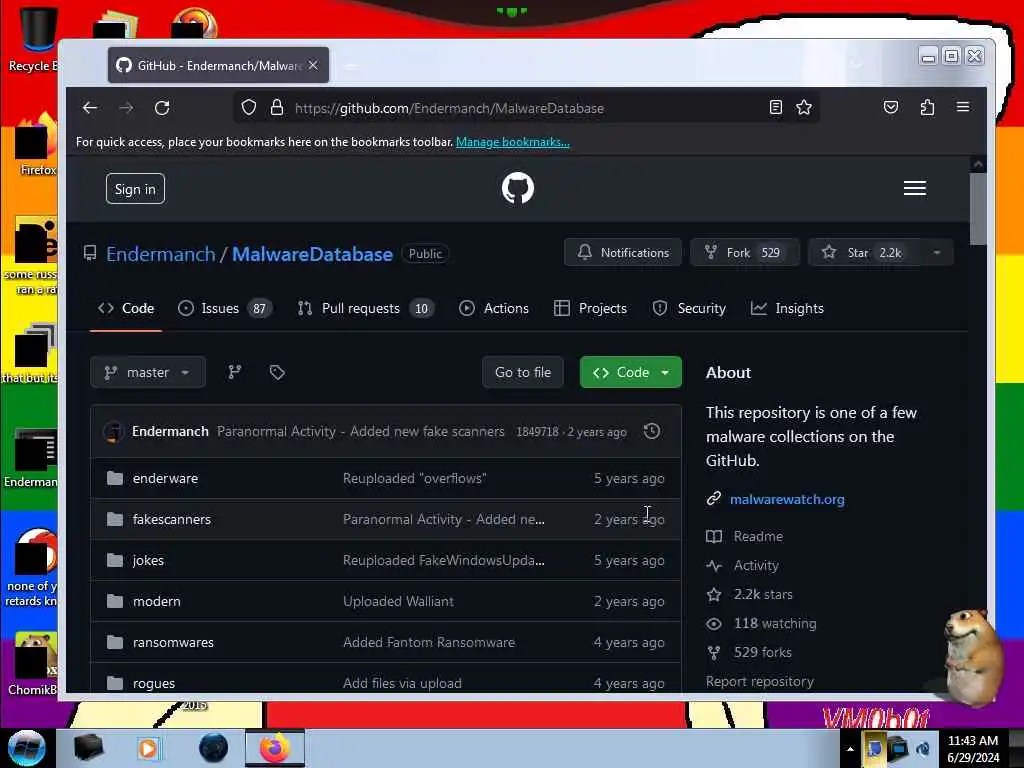Screen dimensions: 1024x768
Task: Click the Notifications button
Action: click(x=623, y=253)
